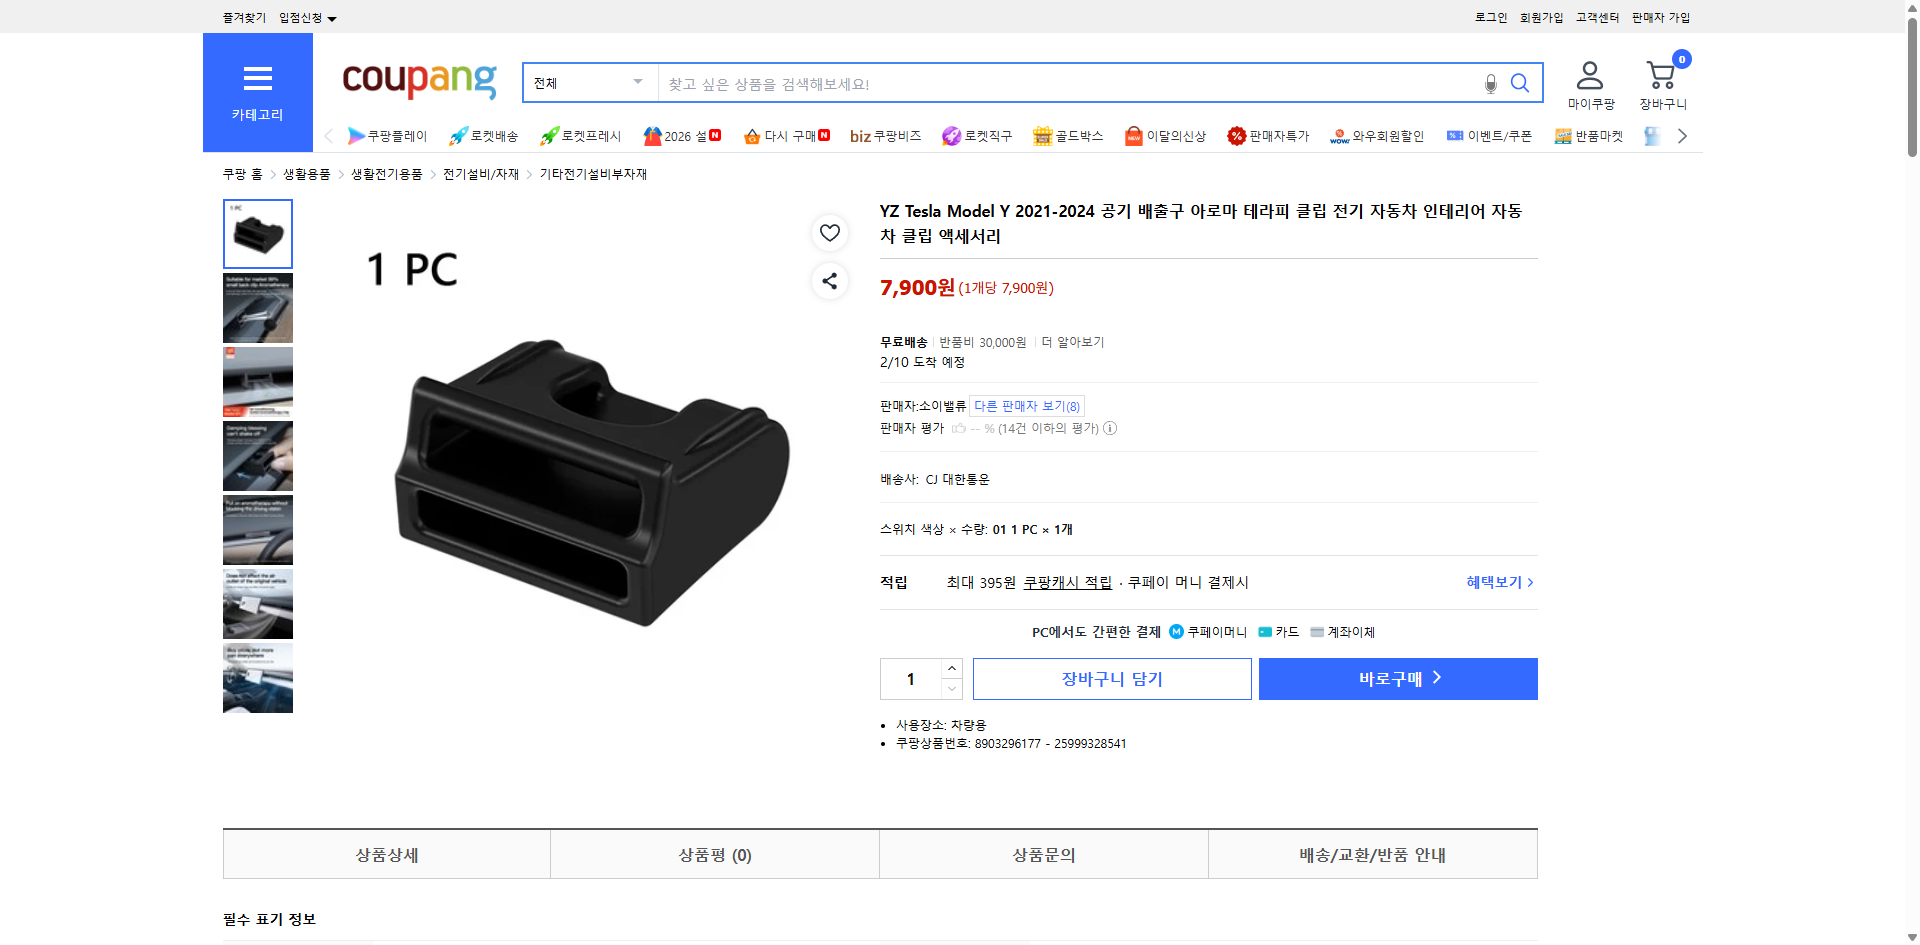Add product to wishlist with heart icon

coord(829,233)
